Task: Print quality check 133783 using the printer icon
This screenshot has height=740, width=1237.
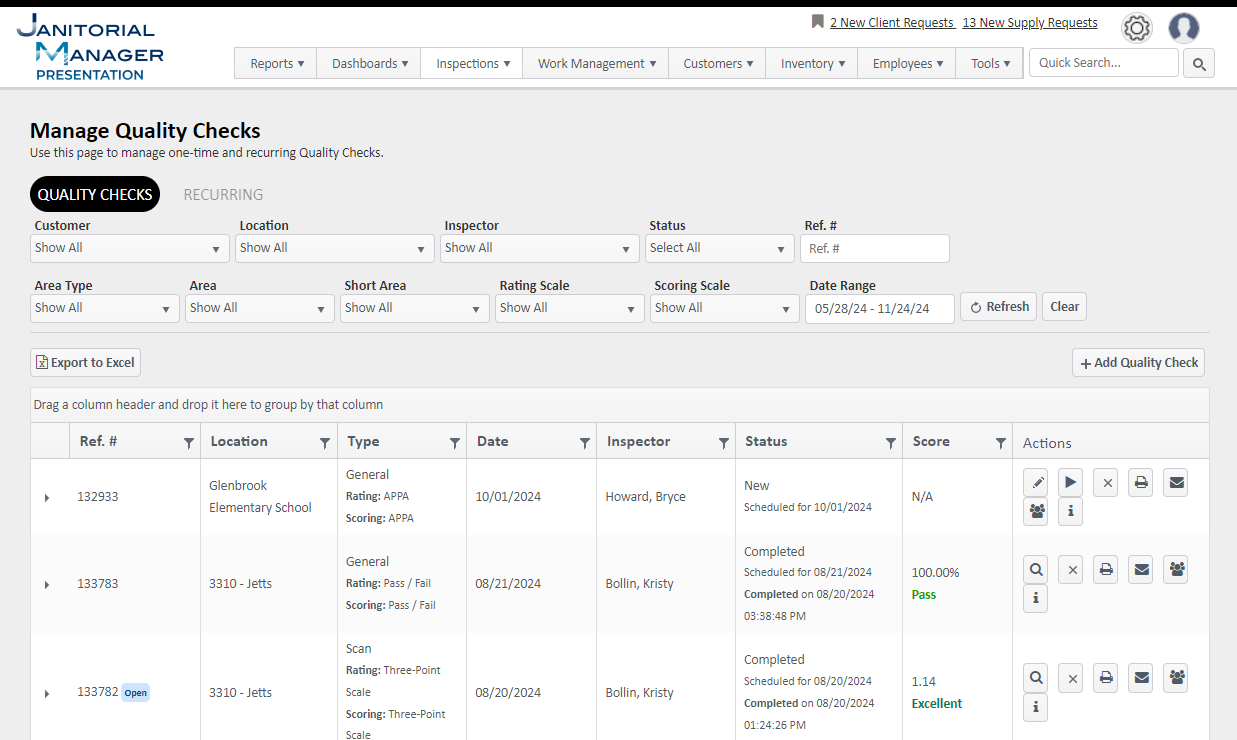Action: coord(1106,570)
